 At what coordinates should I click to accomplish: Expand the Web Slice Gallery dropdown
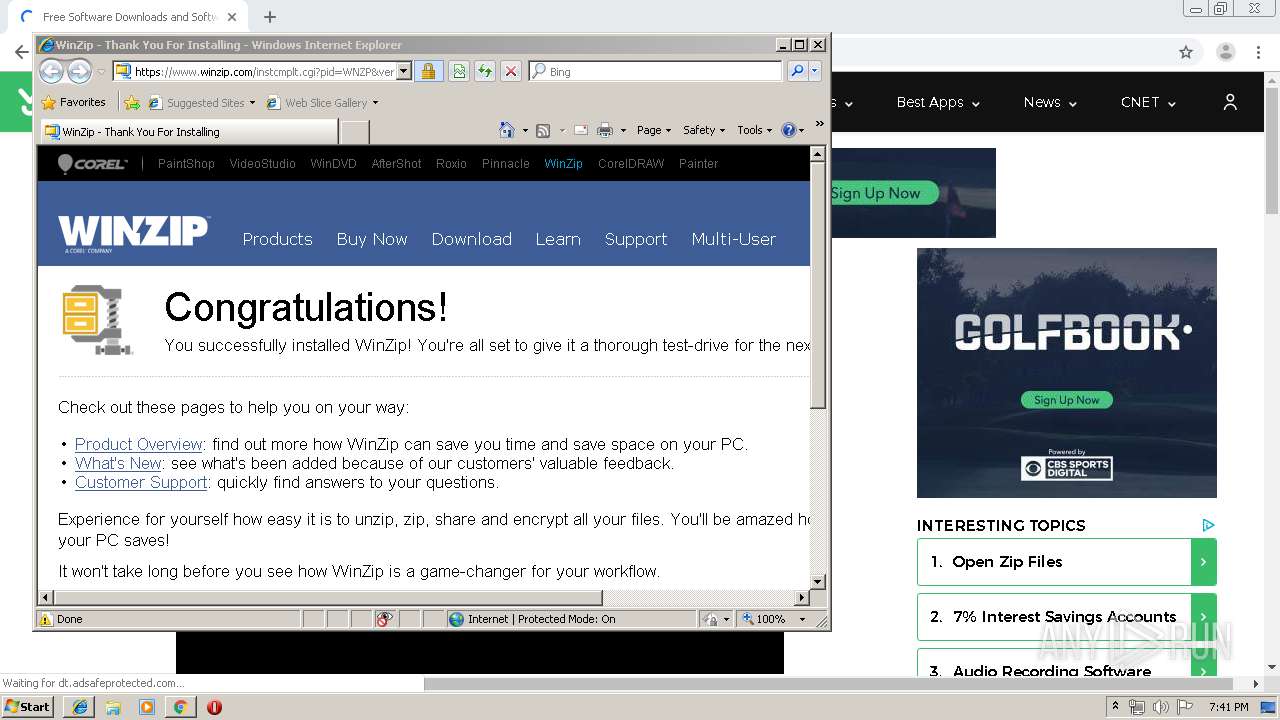[375, 102]
